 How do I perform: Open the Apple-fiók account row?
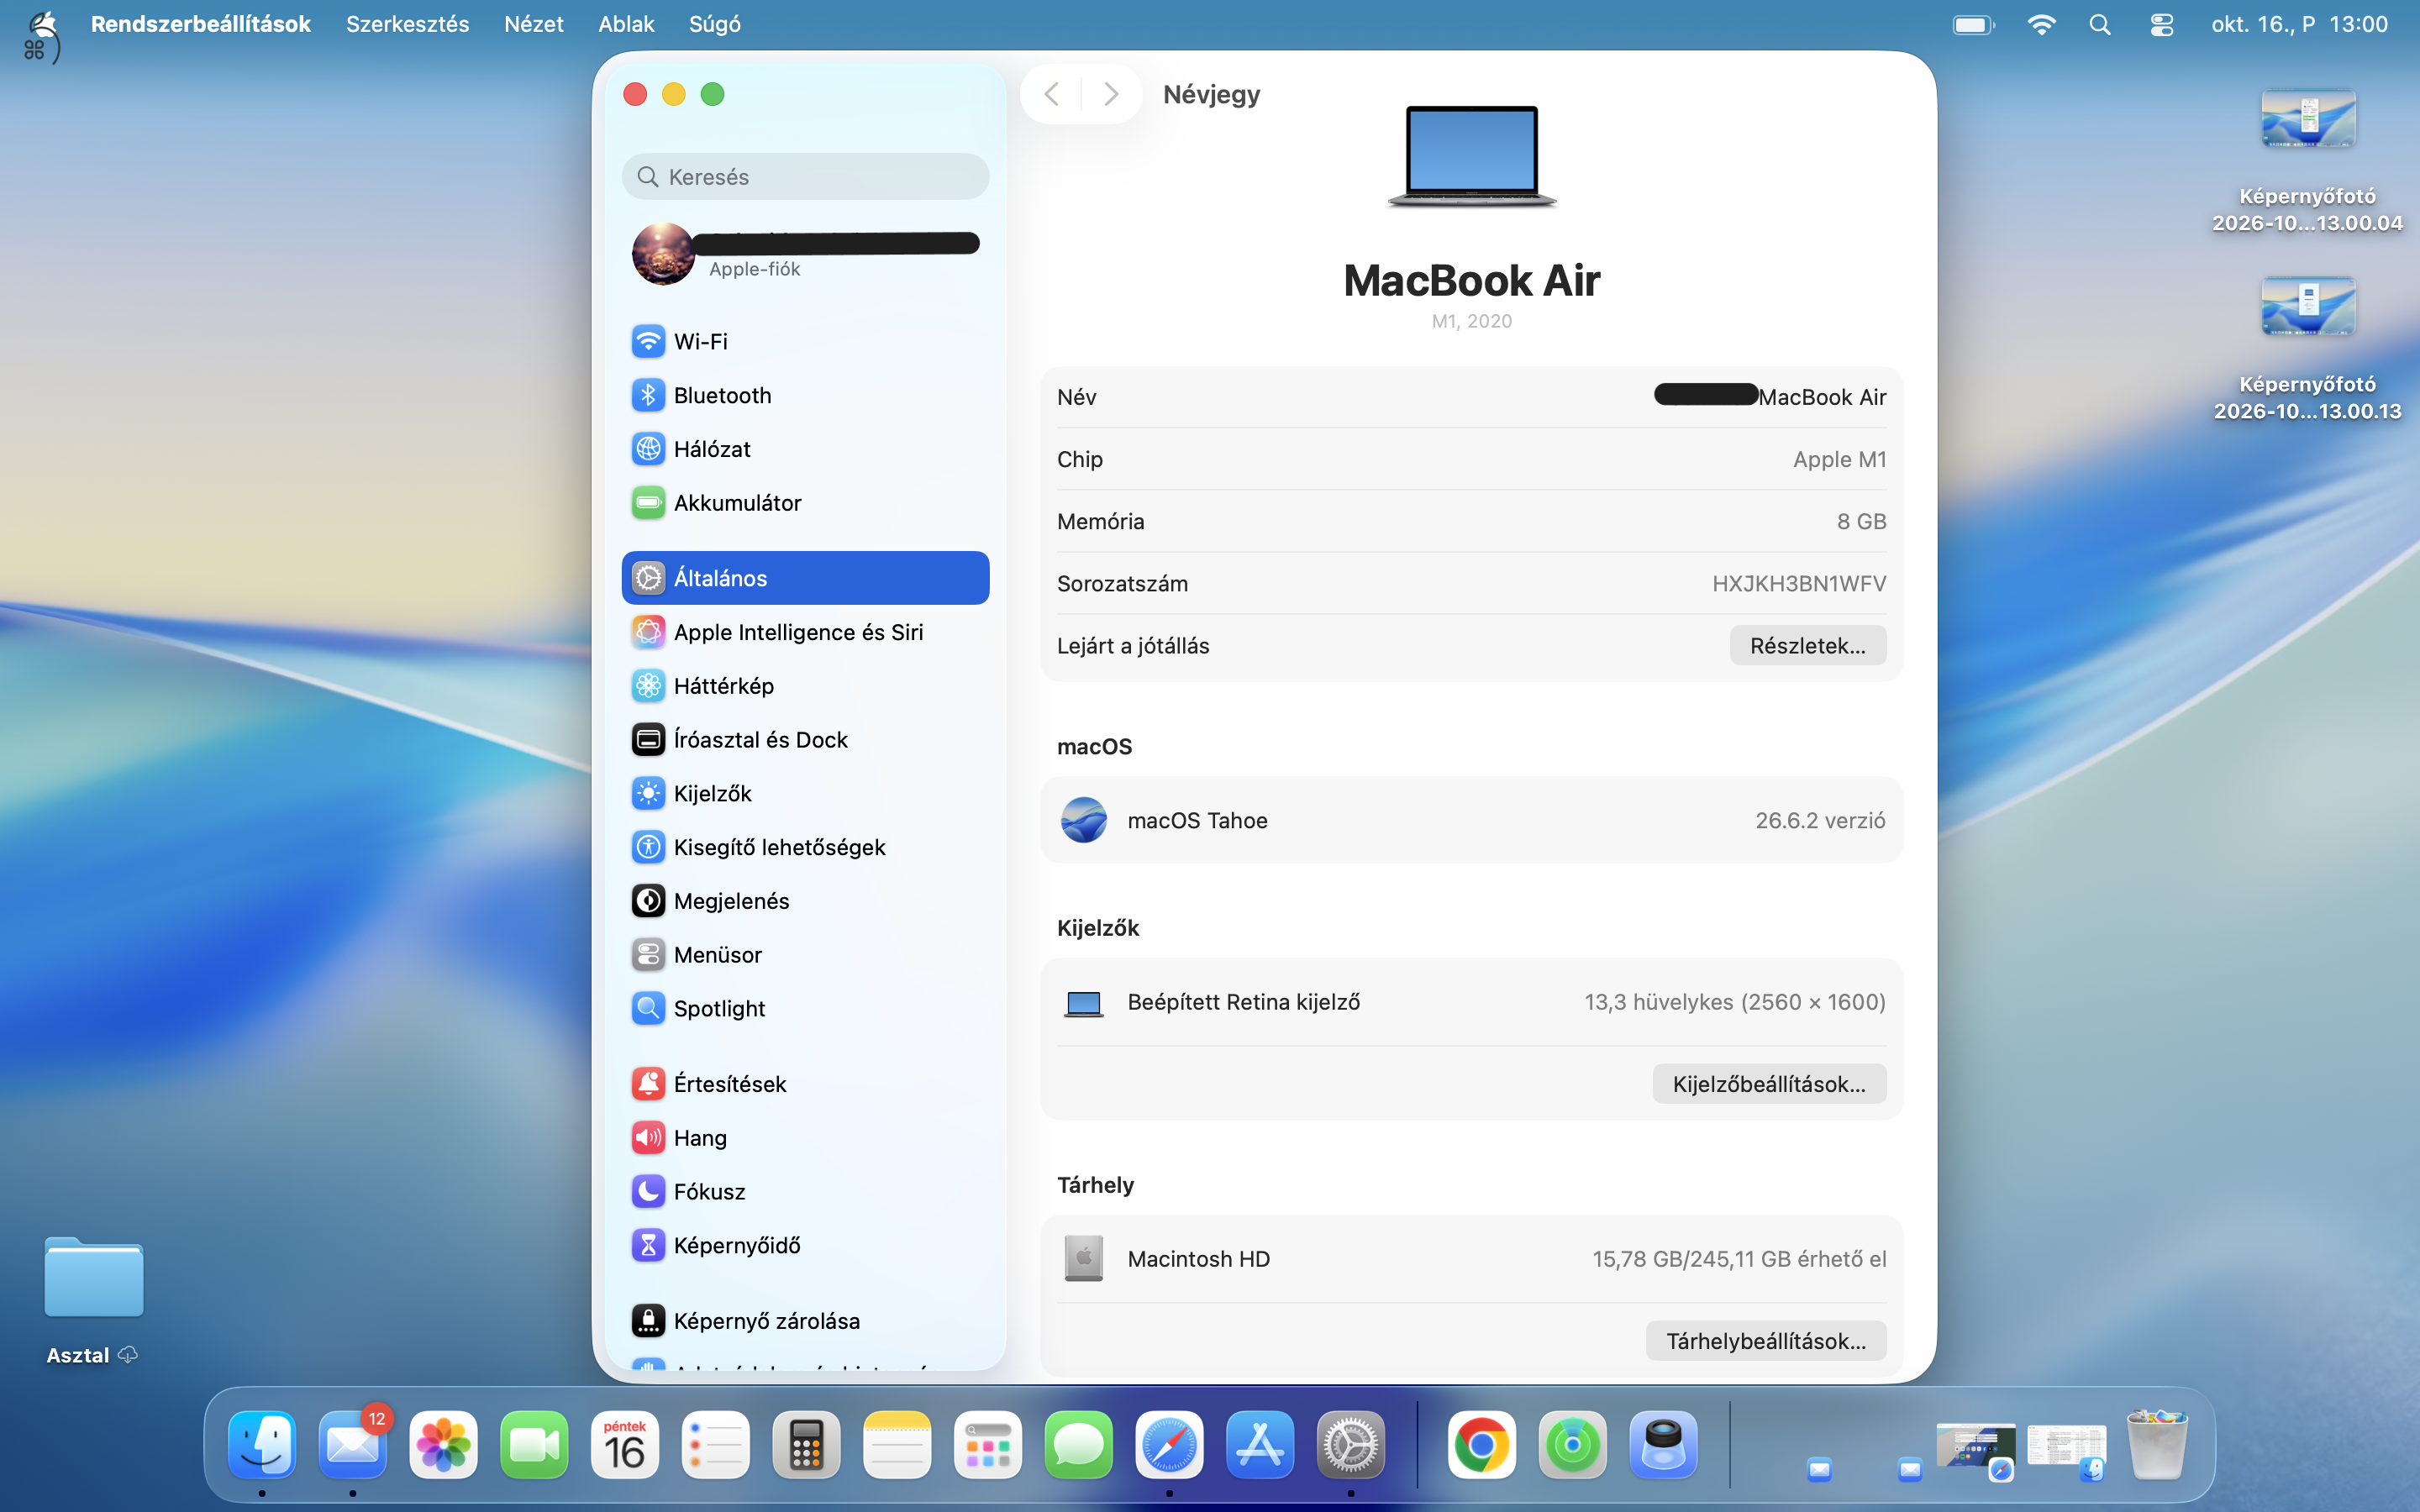click(x=805, y=254)
